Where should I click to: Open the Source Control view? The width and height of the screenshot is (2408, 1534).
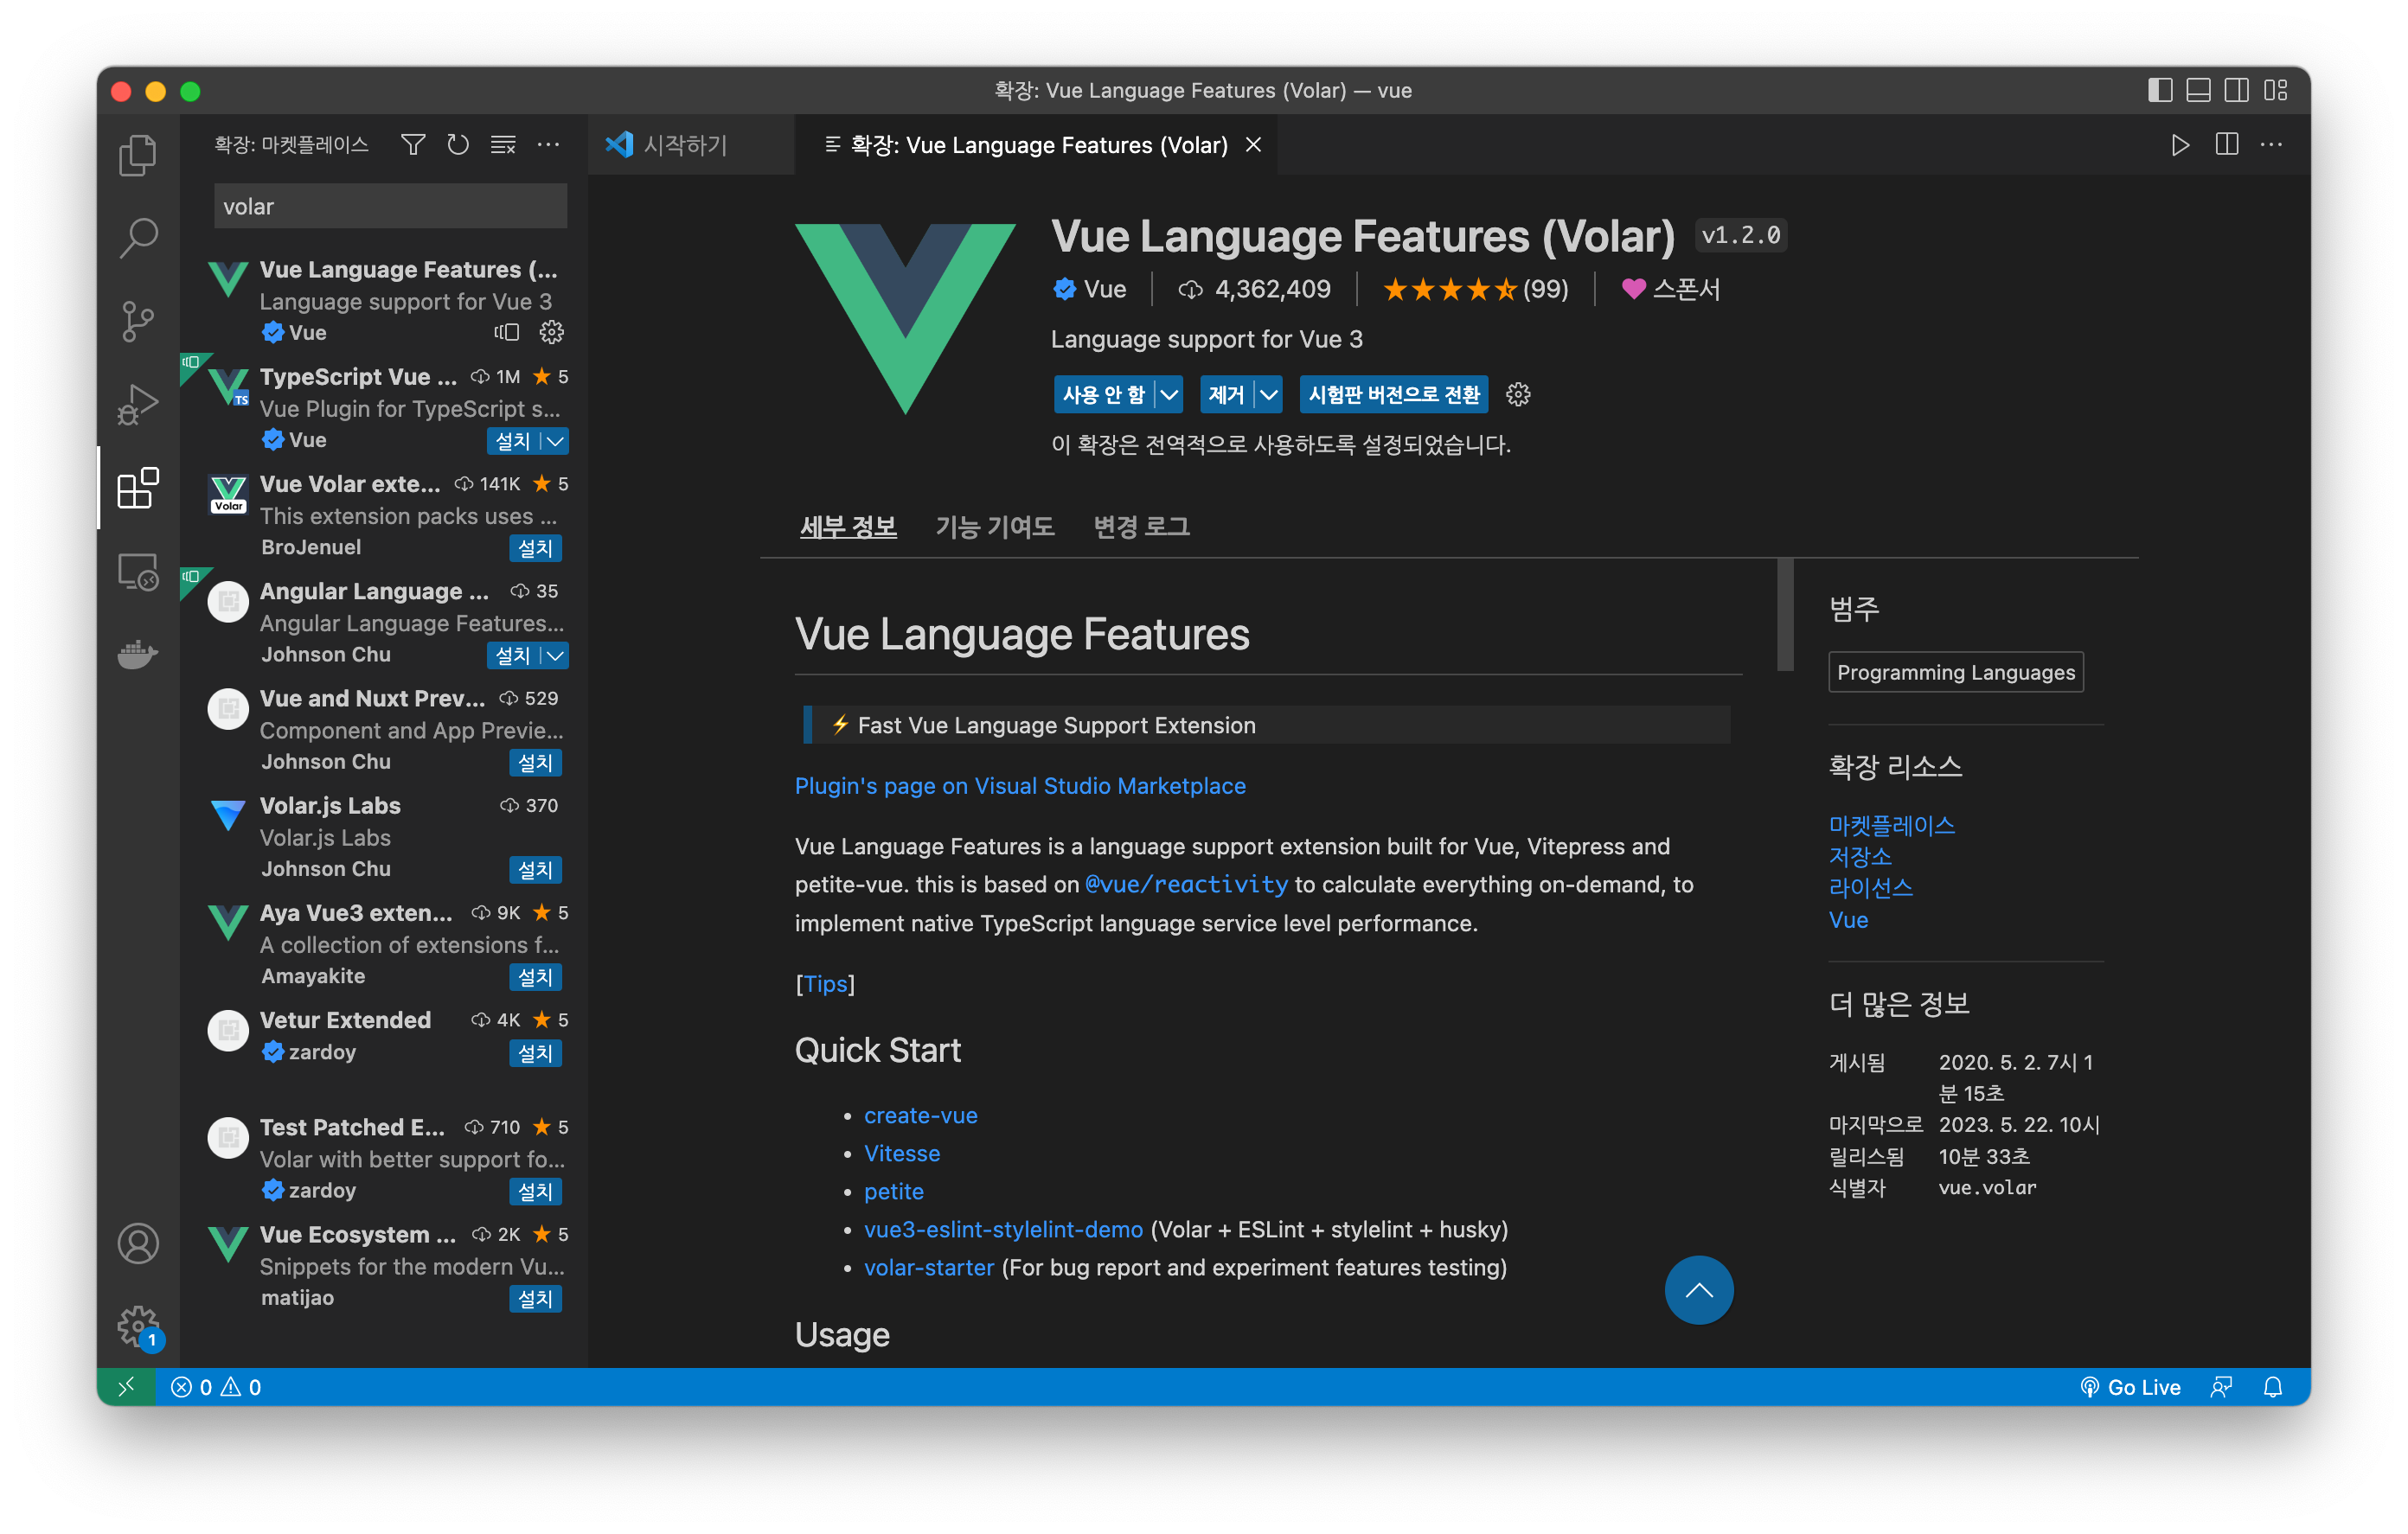138,321
